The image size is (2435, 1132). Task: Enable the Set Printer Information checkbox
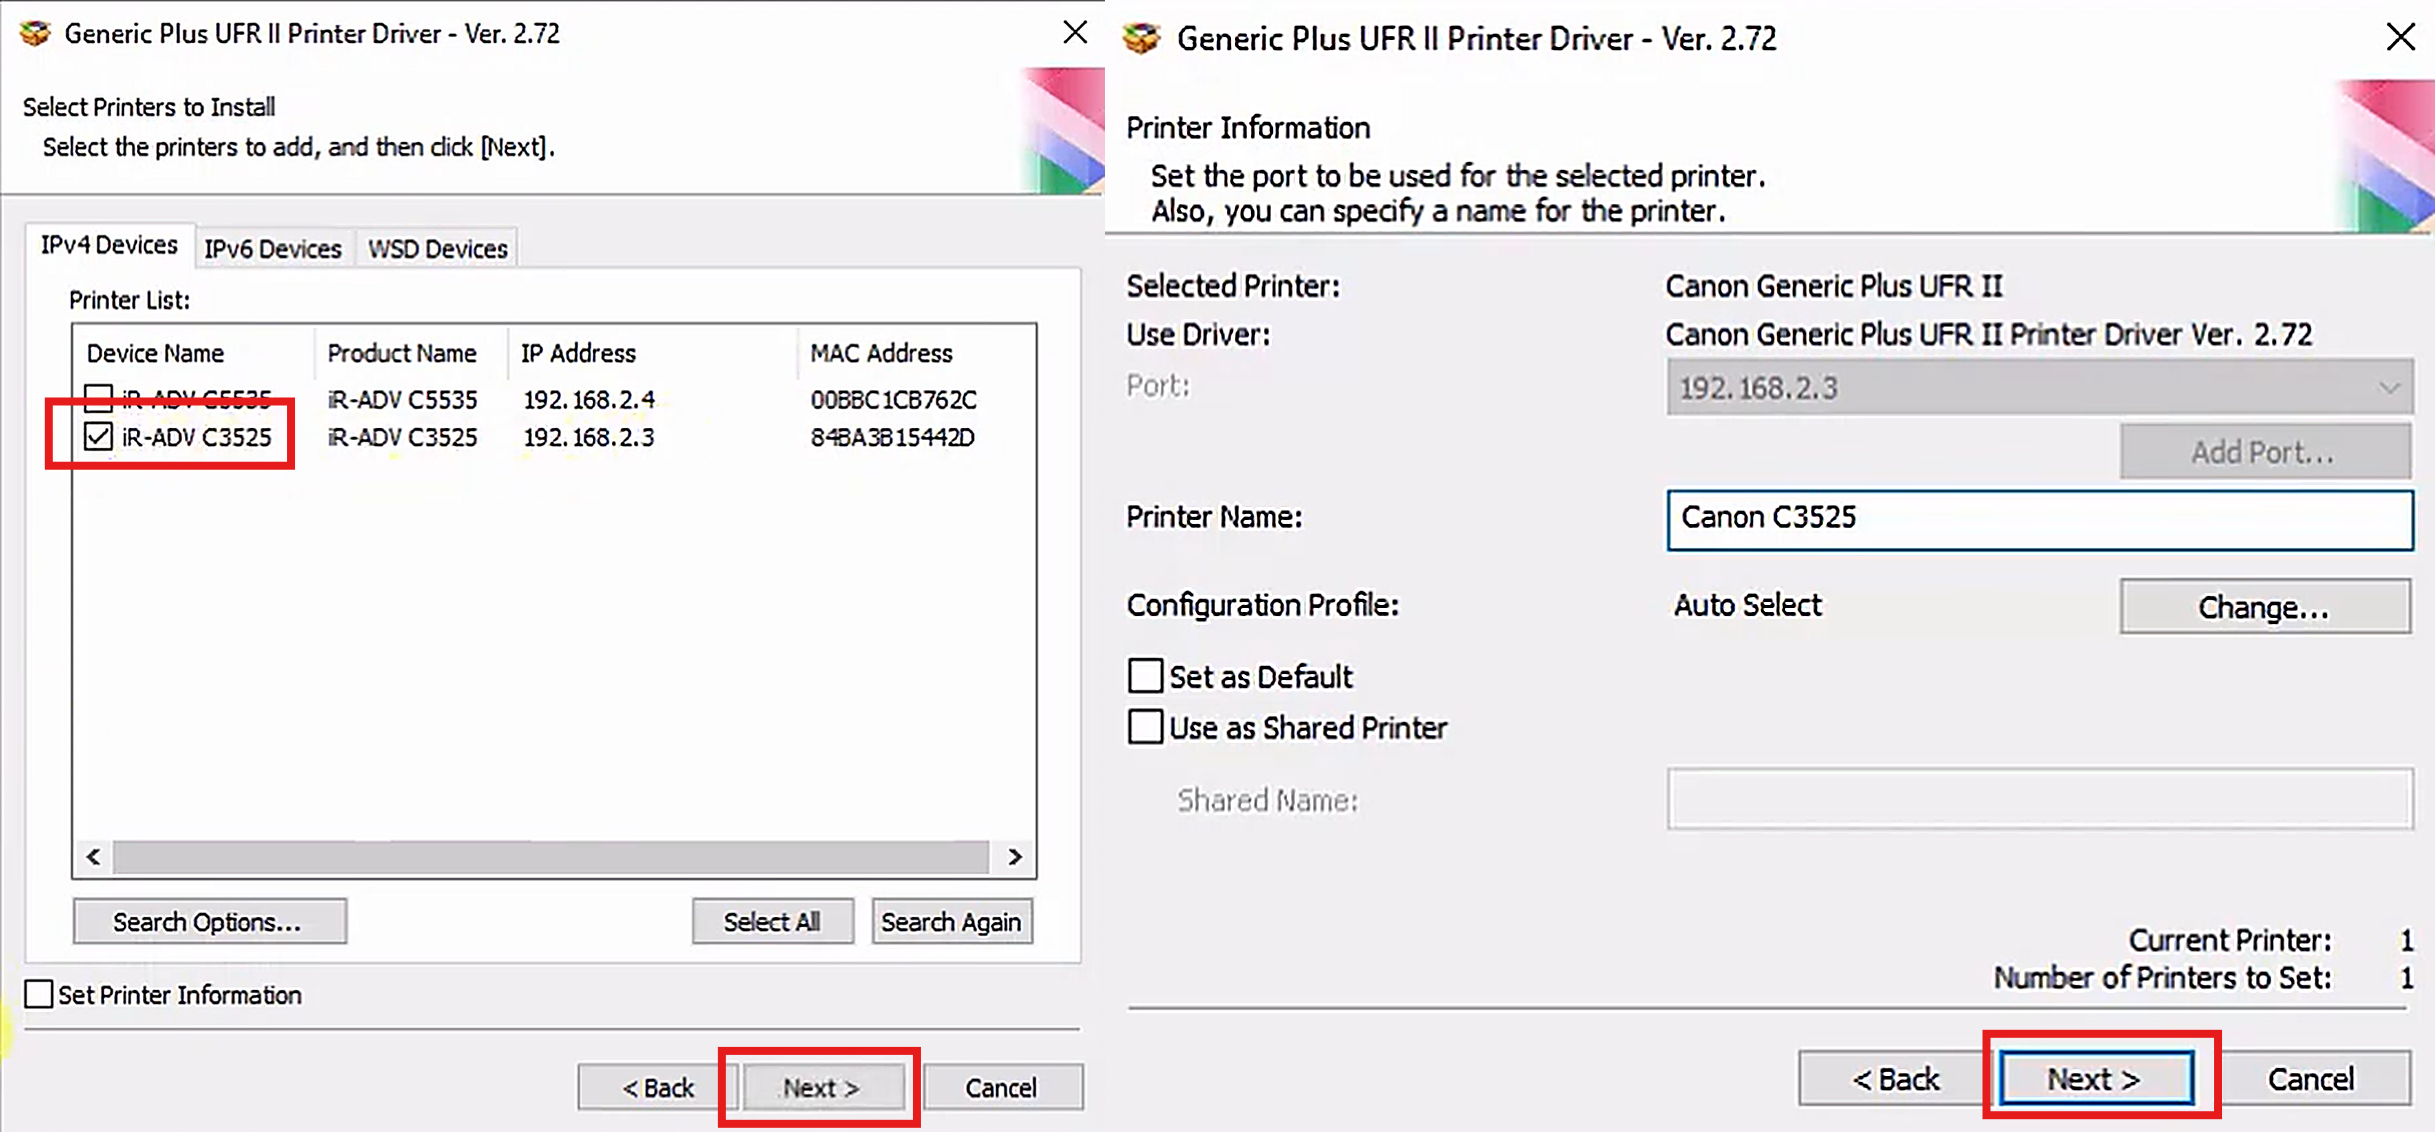(39, 994)
